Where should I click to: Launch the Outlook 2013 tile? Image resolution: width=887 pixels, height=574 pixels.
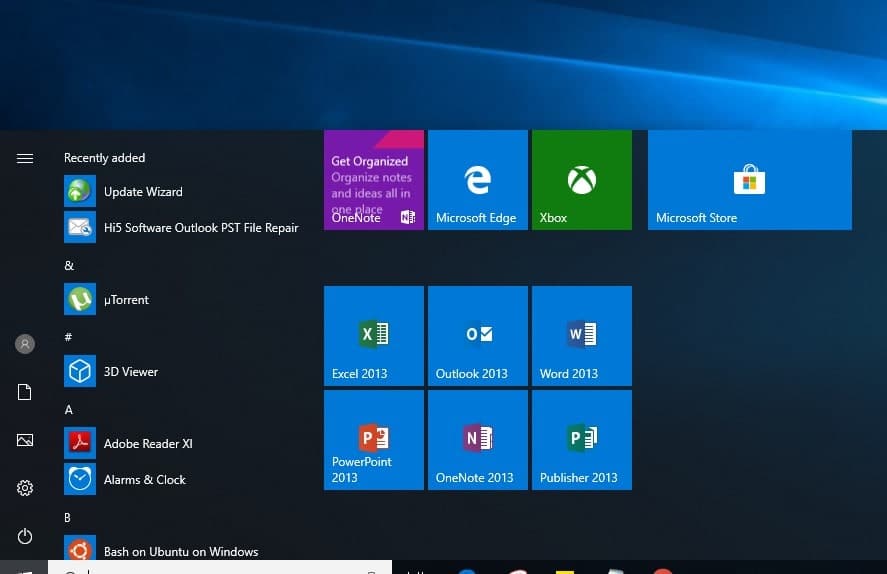coord(478,336)
